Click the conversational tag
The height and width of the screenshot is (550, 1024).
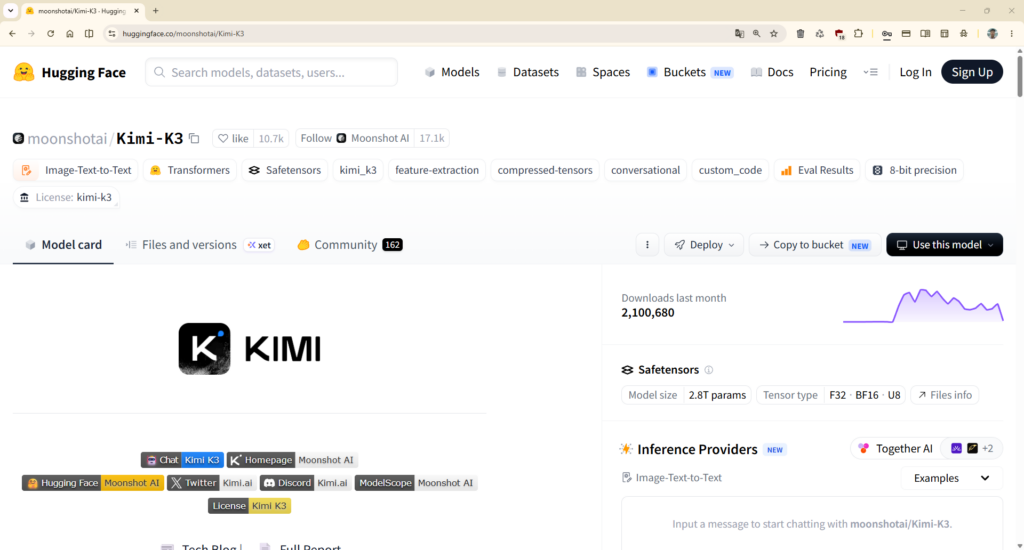645,170
